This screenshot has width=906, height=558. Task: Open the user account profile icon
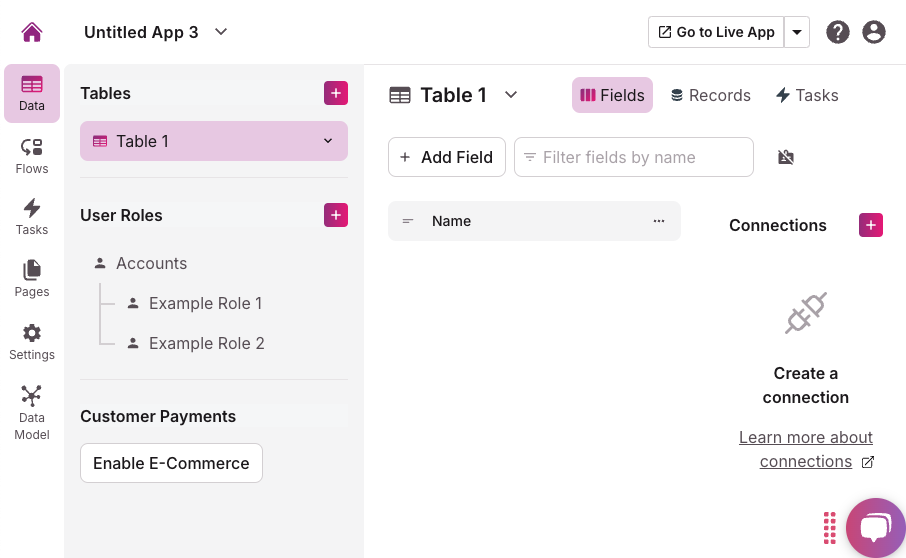click(x=874, y=32)
